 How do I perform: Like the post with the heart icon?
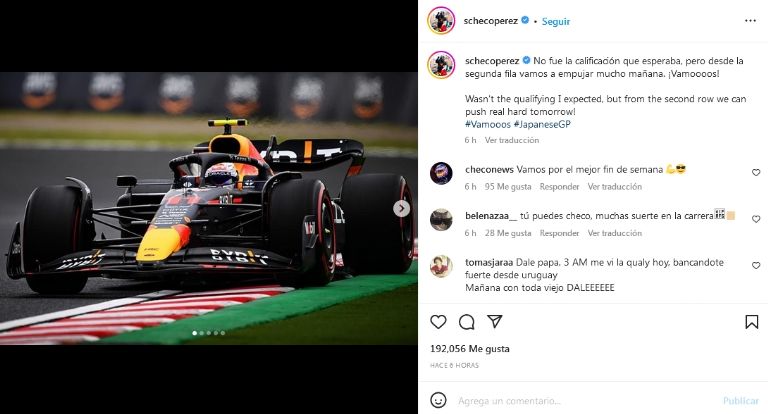point(438,322)
